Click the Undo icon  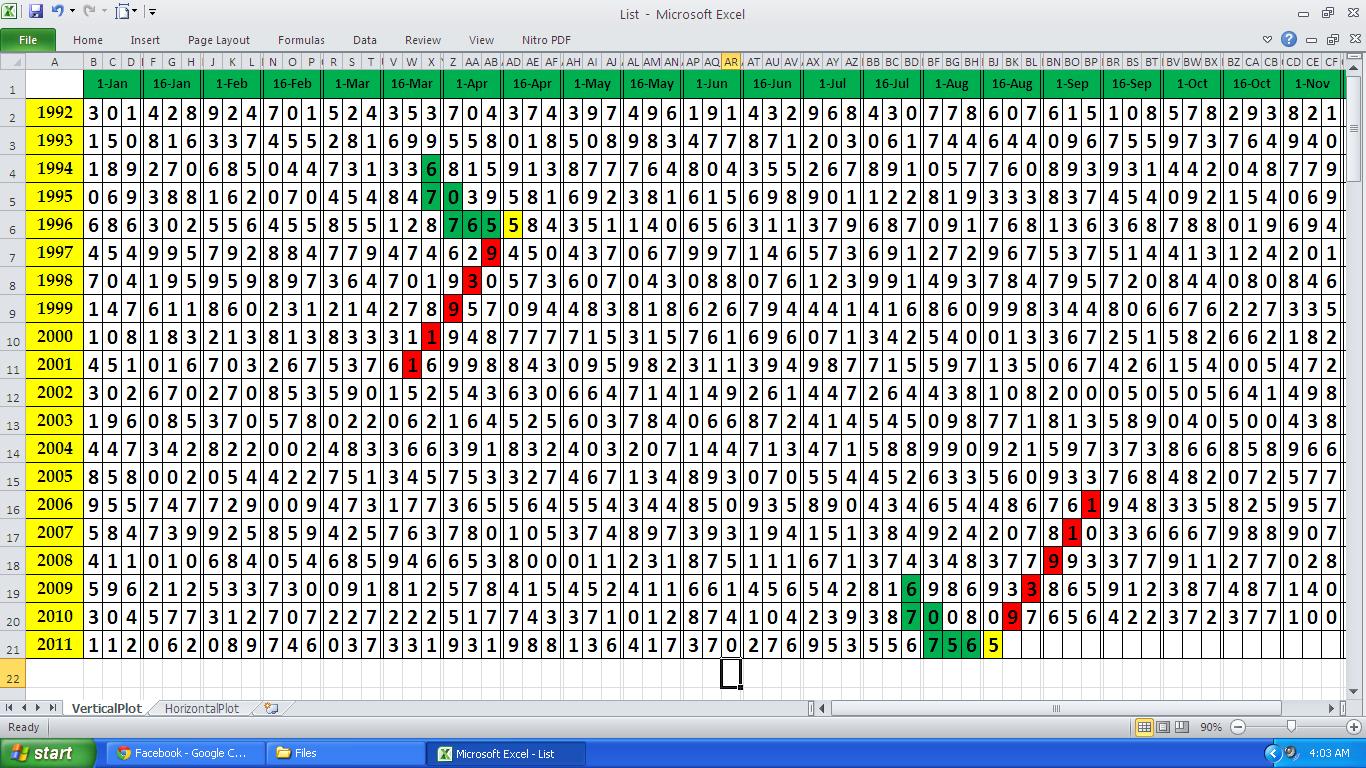tap(57, 10)
